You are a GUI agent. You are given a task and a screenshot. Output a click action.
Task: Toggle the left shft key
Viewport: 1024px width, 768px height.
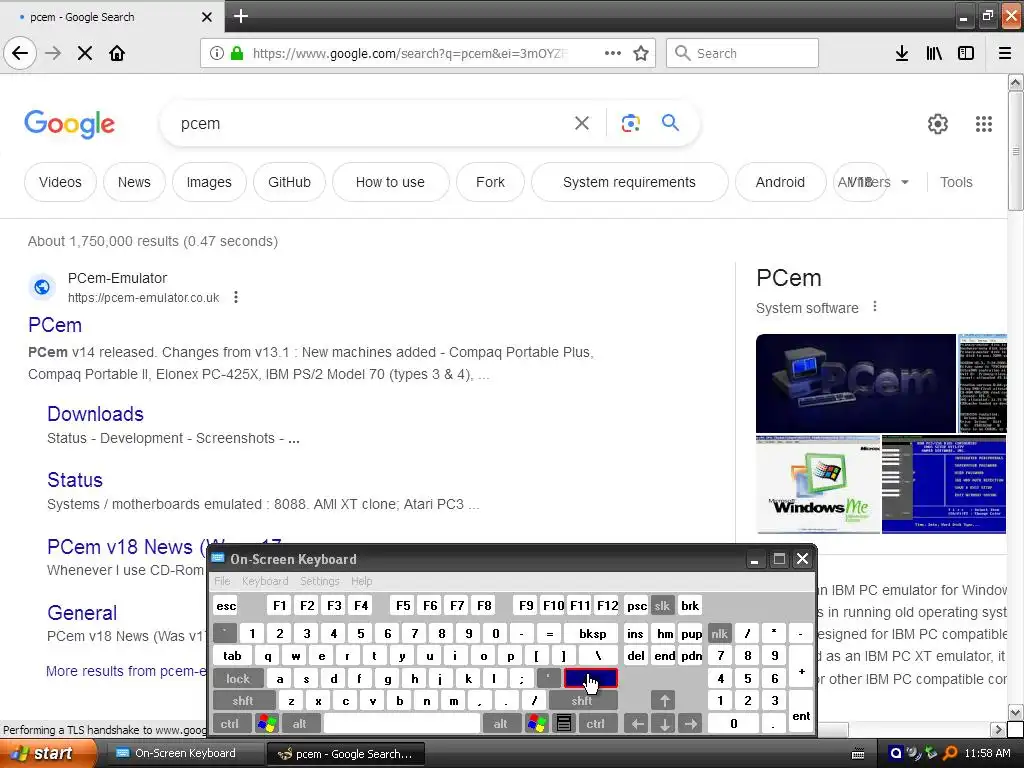[x=243, y=701]
